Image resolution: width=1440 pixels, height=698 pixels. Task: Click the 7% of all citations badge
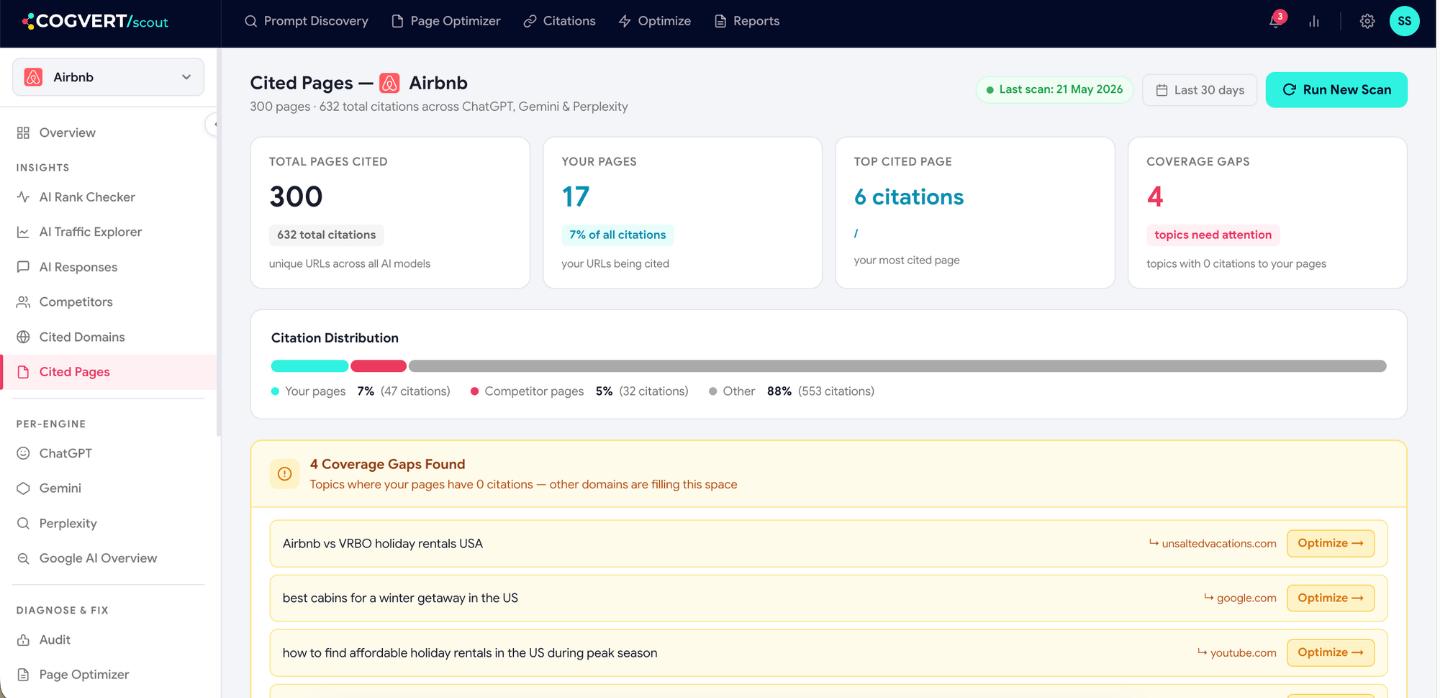pos(618,235)
